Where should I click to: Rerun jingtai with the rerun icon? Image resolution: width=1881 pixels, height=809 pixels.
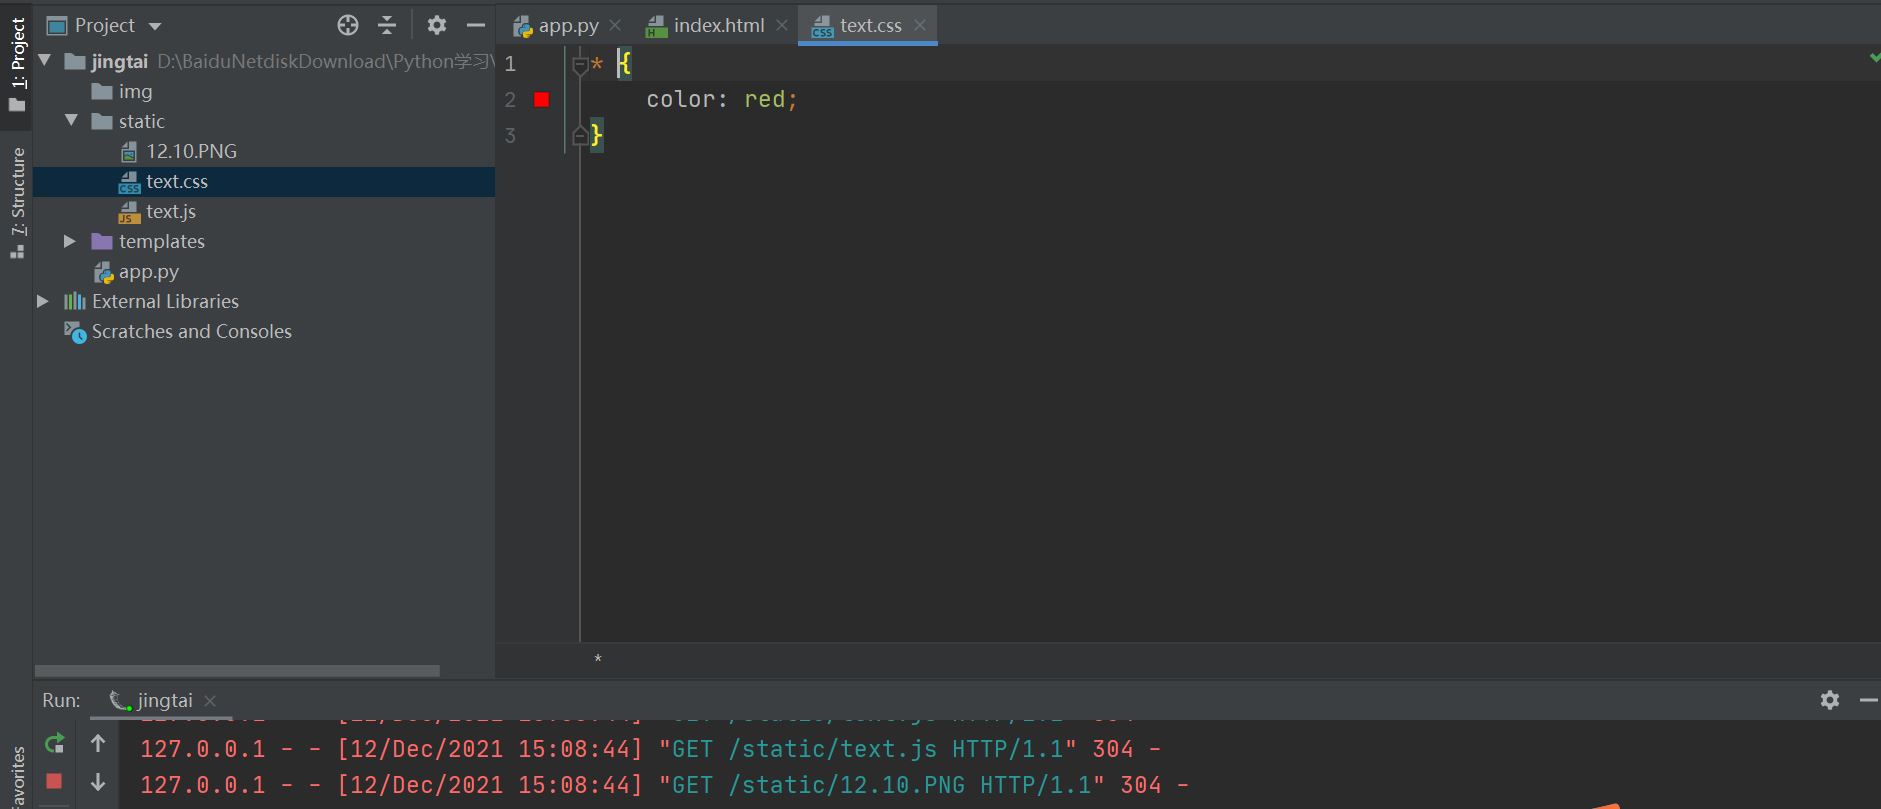click(55, 743)
